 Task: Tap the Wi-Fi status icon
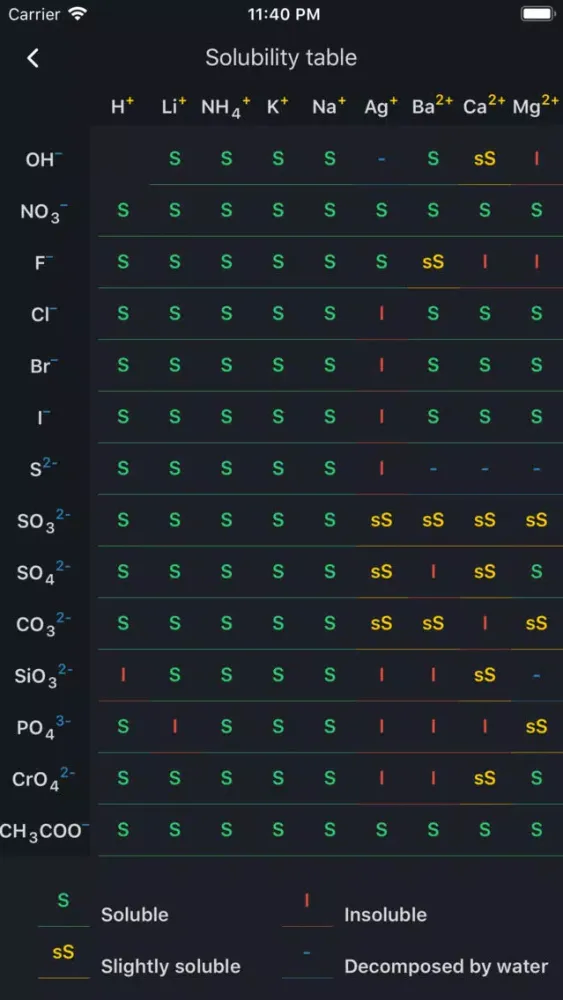click(x=78, y=14)
